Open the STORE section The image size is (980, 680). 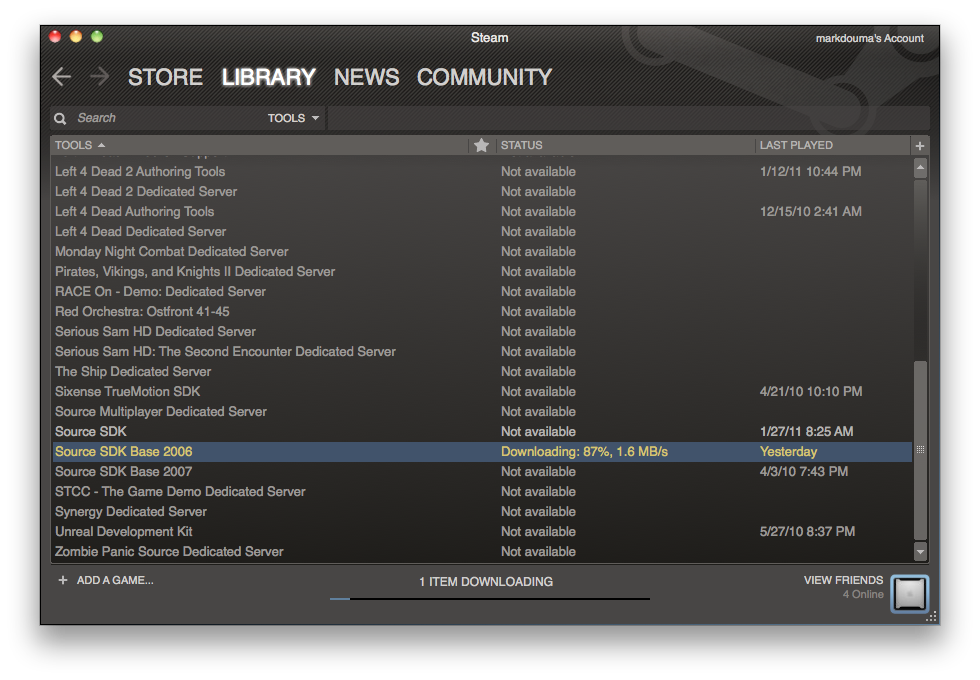(165, 77)
